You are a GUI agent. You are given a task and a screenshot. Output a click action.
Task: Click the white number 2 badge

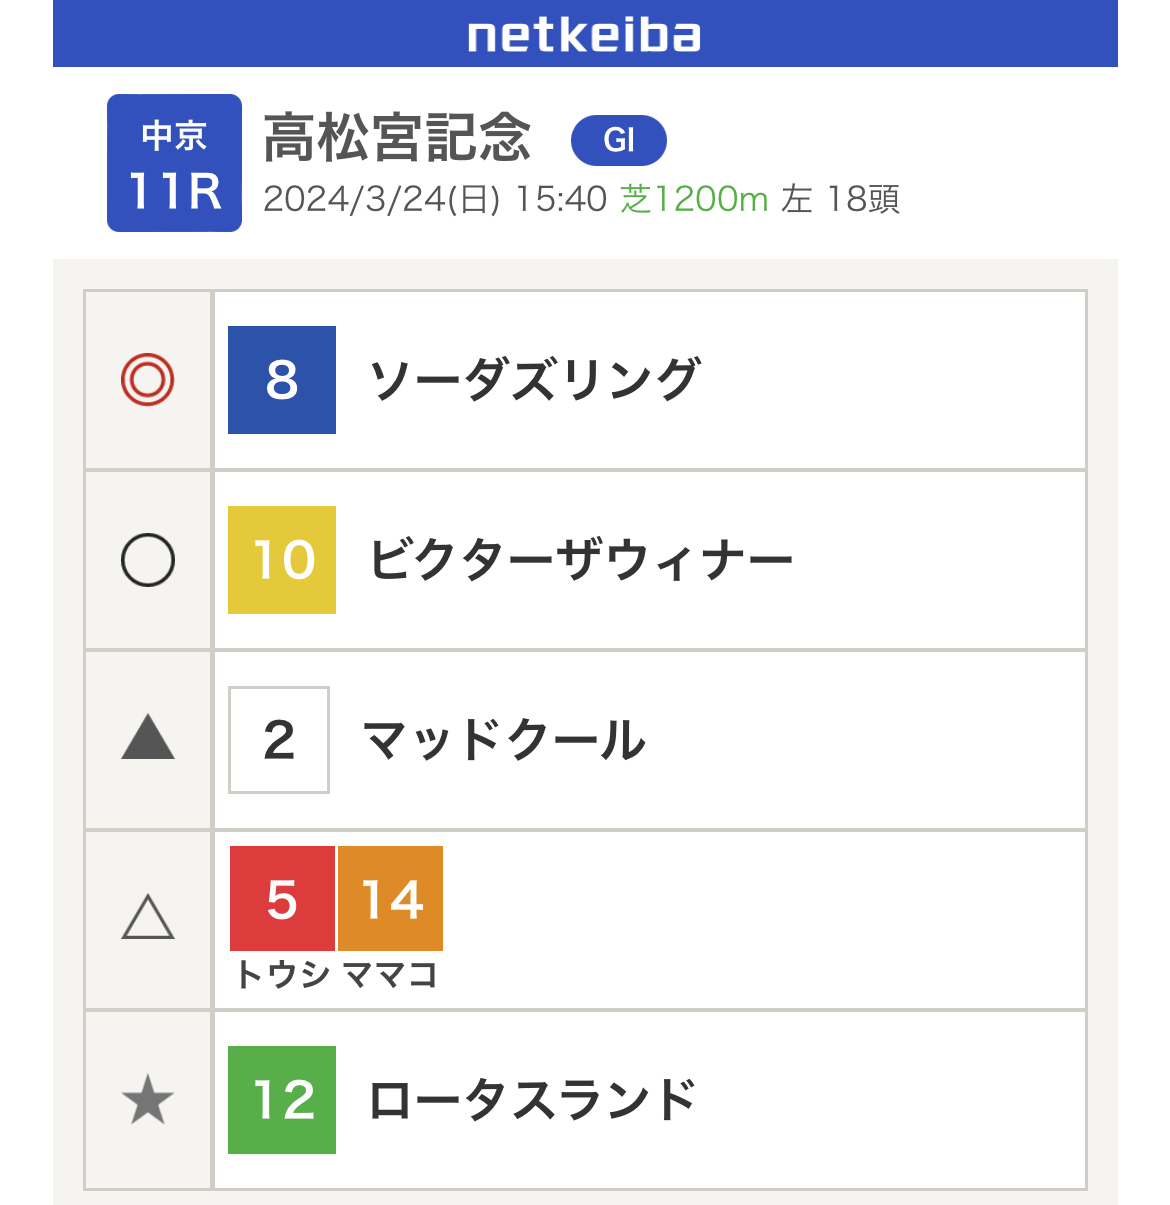tap(279, 740)
